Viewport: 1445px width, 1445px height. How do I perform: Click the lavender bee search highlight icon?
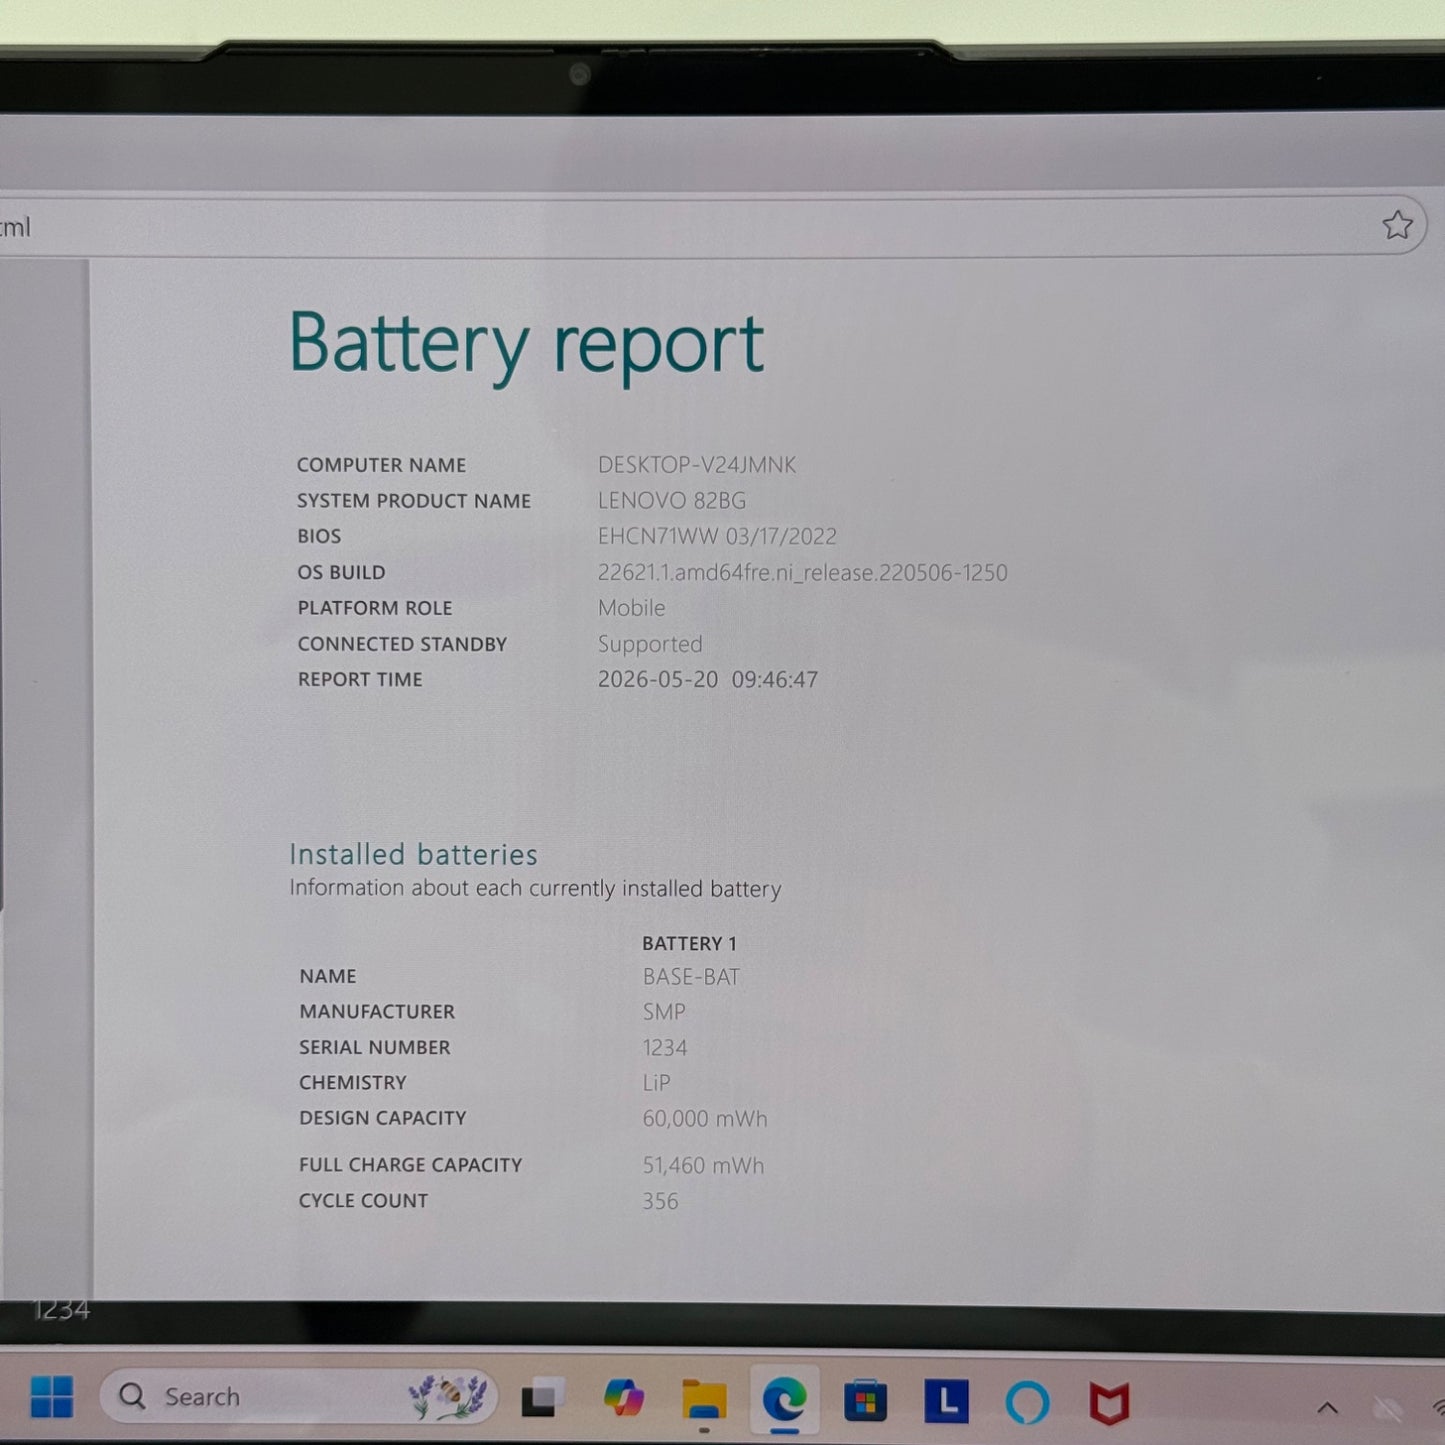pyautogui.click(x=447, y=1396)
